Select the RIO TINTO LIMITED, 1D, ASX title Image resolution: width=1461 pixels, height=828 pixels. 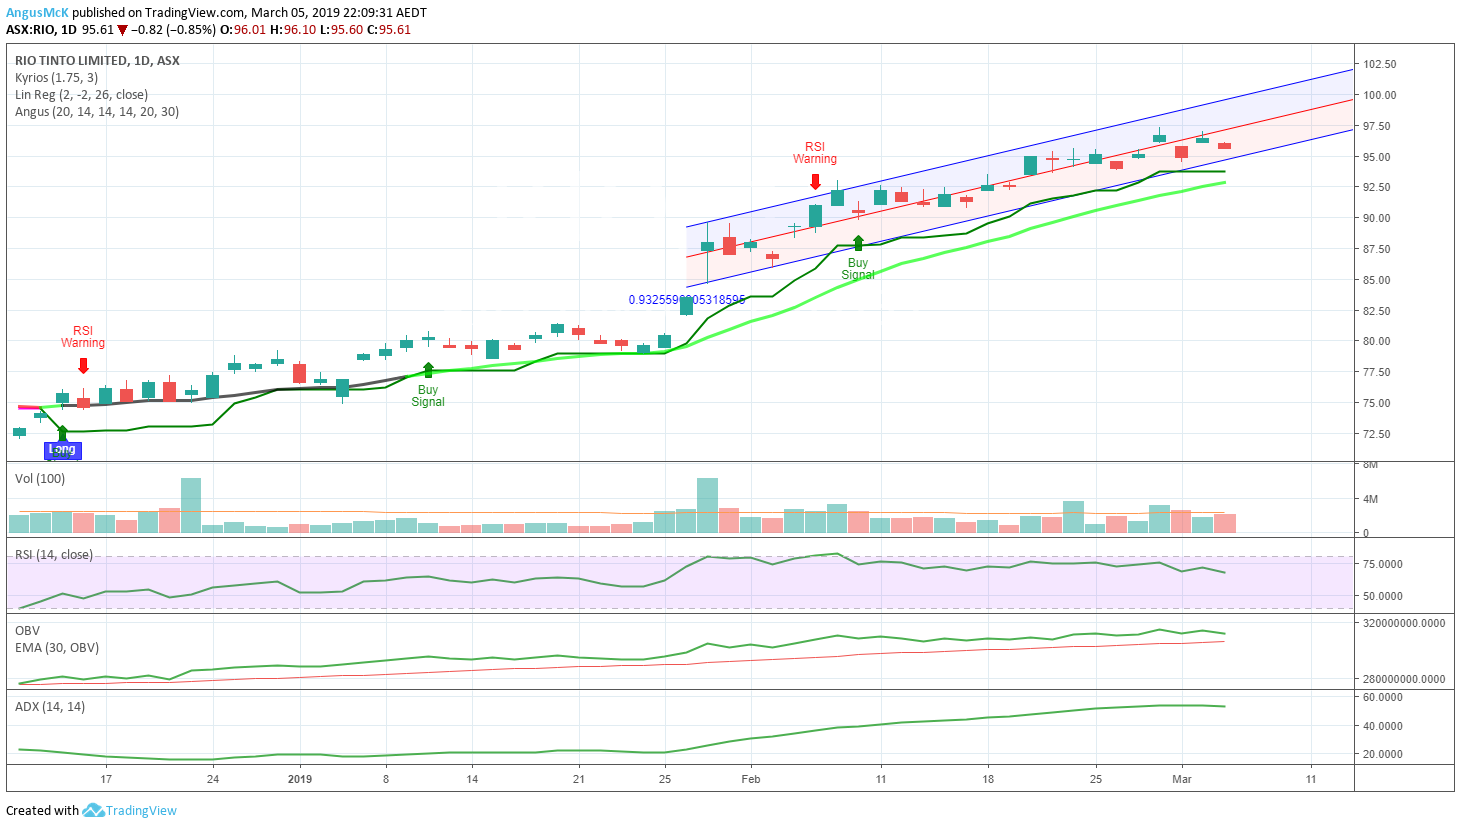(x=97, y=61)
